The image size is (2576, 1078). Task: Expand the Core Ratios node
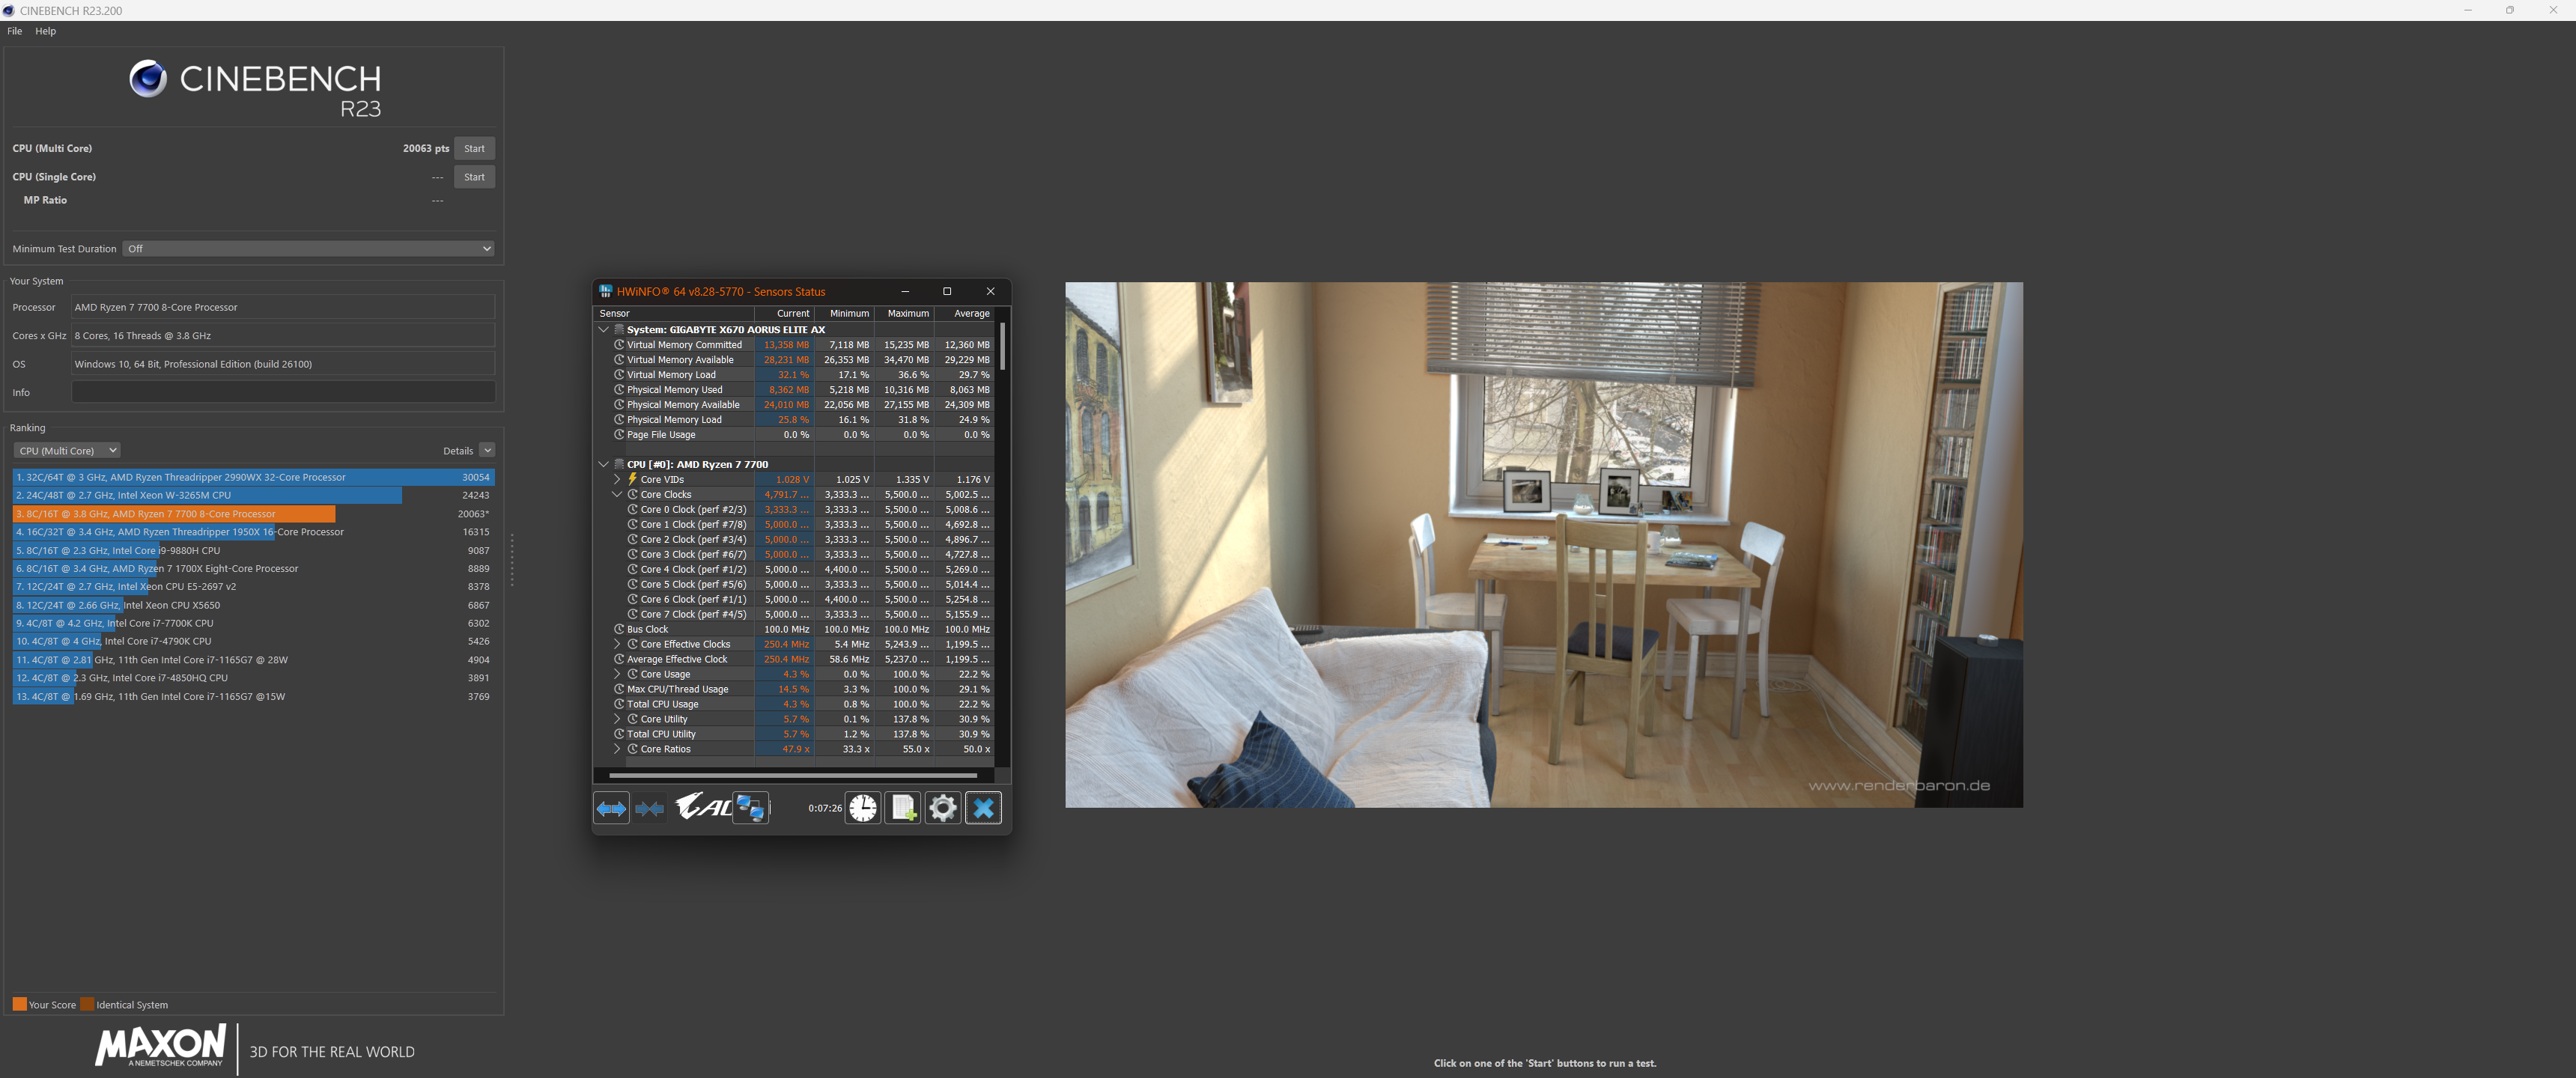point(617,749)
